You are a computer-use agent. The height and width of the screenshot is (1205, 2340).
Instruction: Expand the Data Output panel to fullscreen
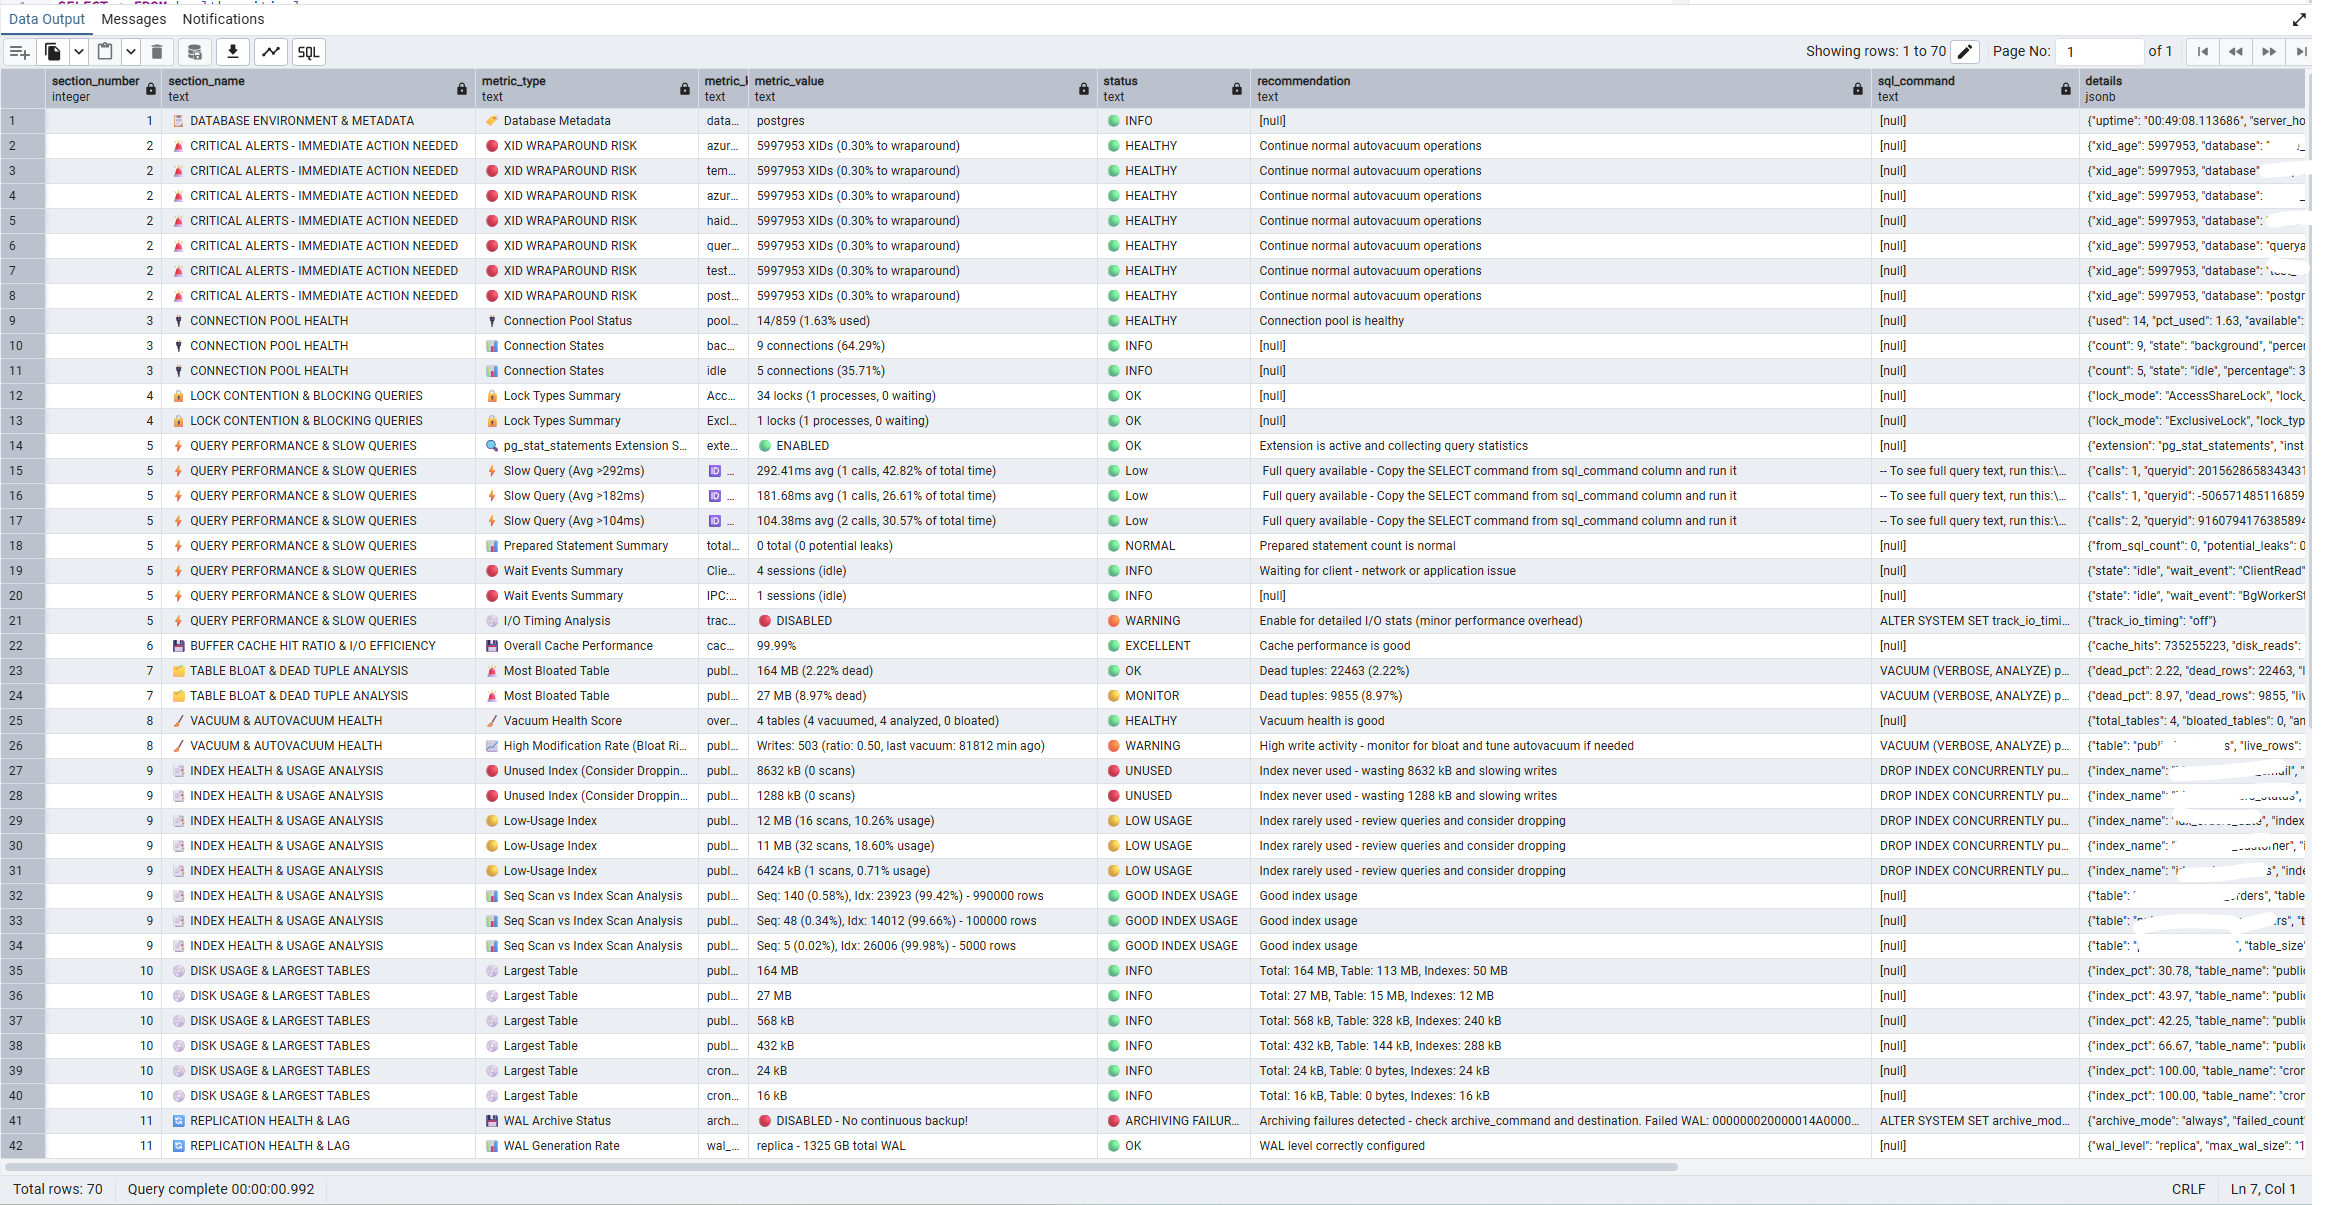point(2299,19)
